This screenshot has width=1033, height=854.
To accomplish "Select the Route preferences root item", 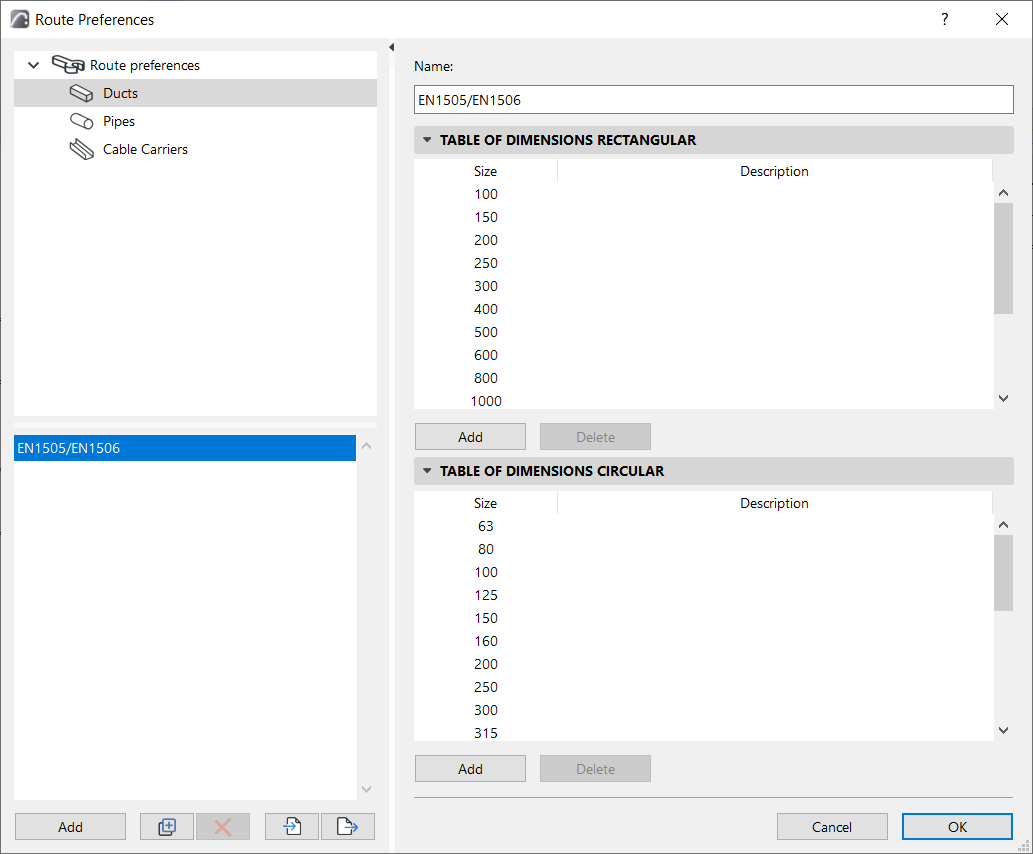I will (x=196, y=65).
